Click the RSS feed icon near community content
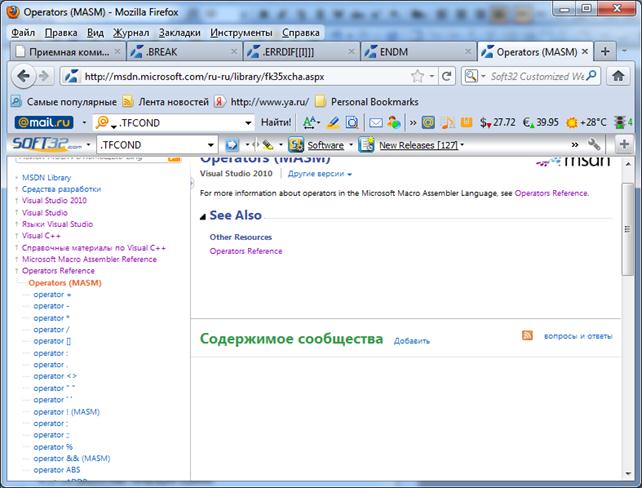 click(527, 335)
